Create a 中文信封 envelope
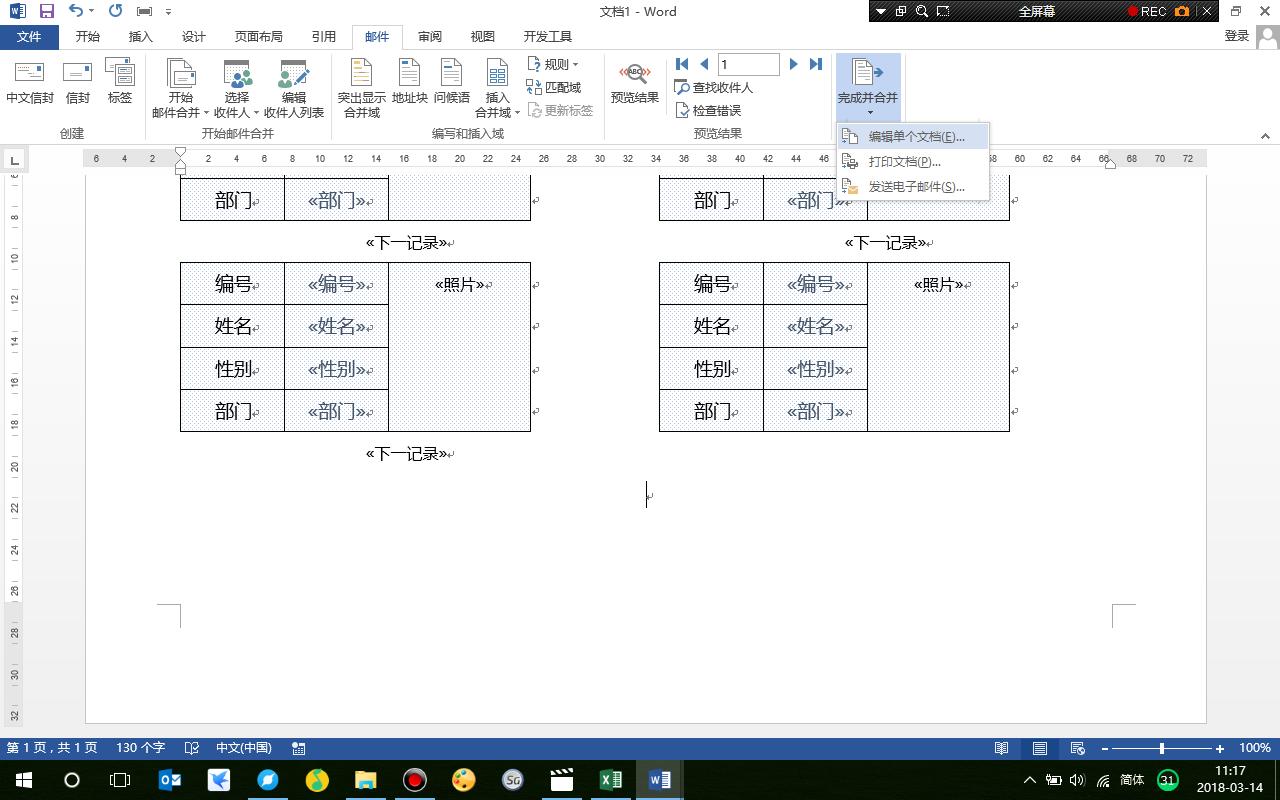The height and width of the screenshot is (800, 1280). coord(29,85)
